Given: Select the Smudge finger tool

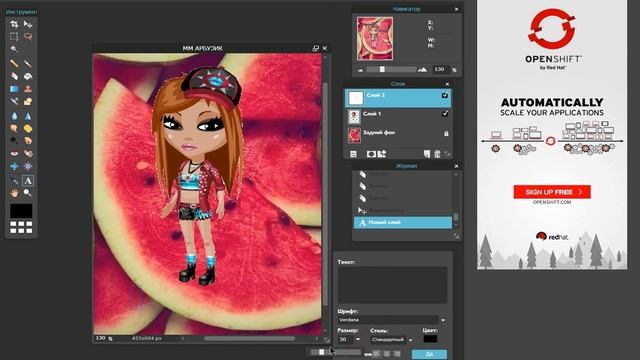Looking at the screenshot, I should [14, 129].
